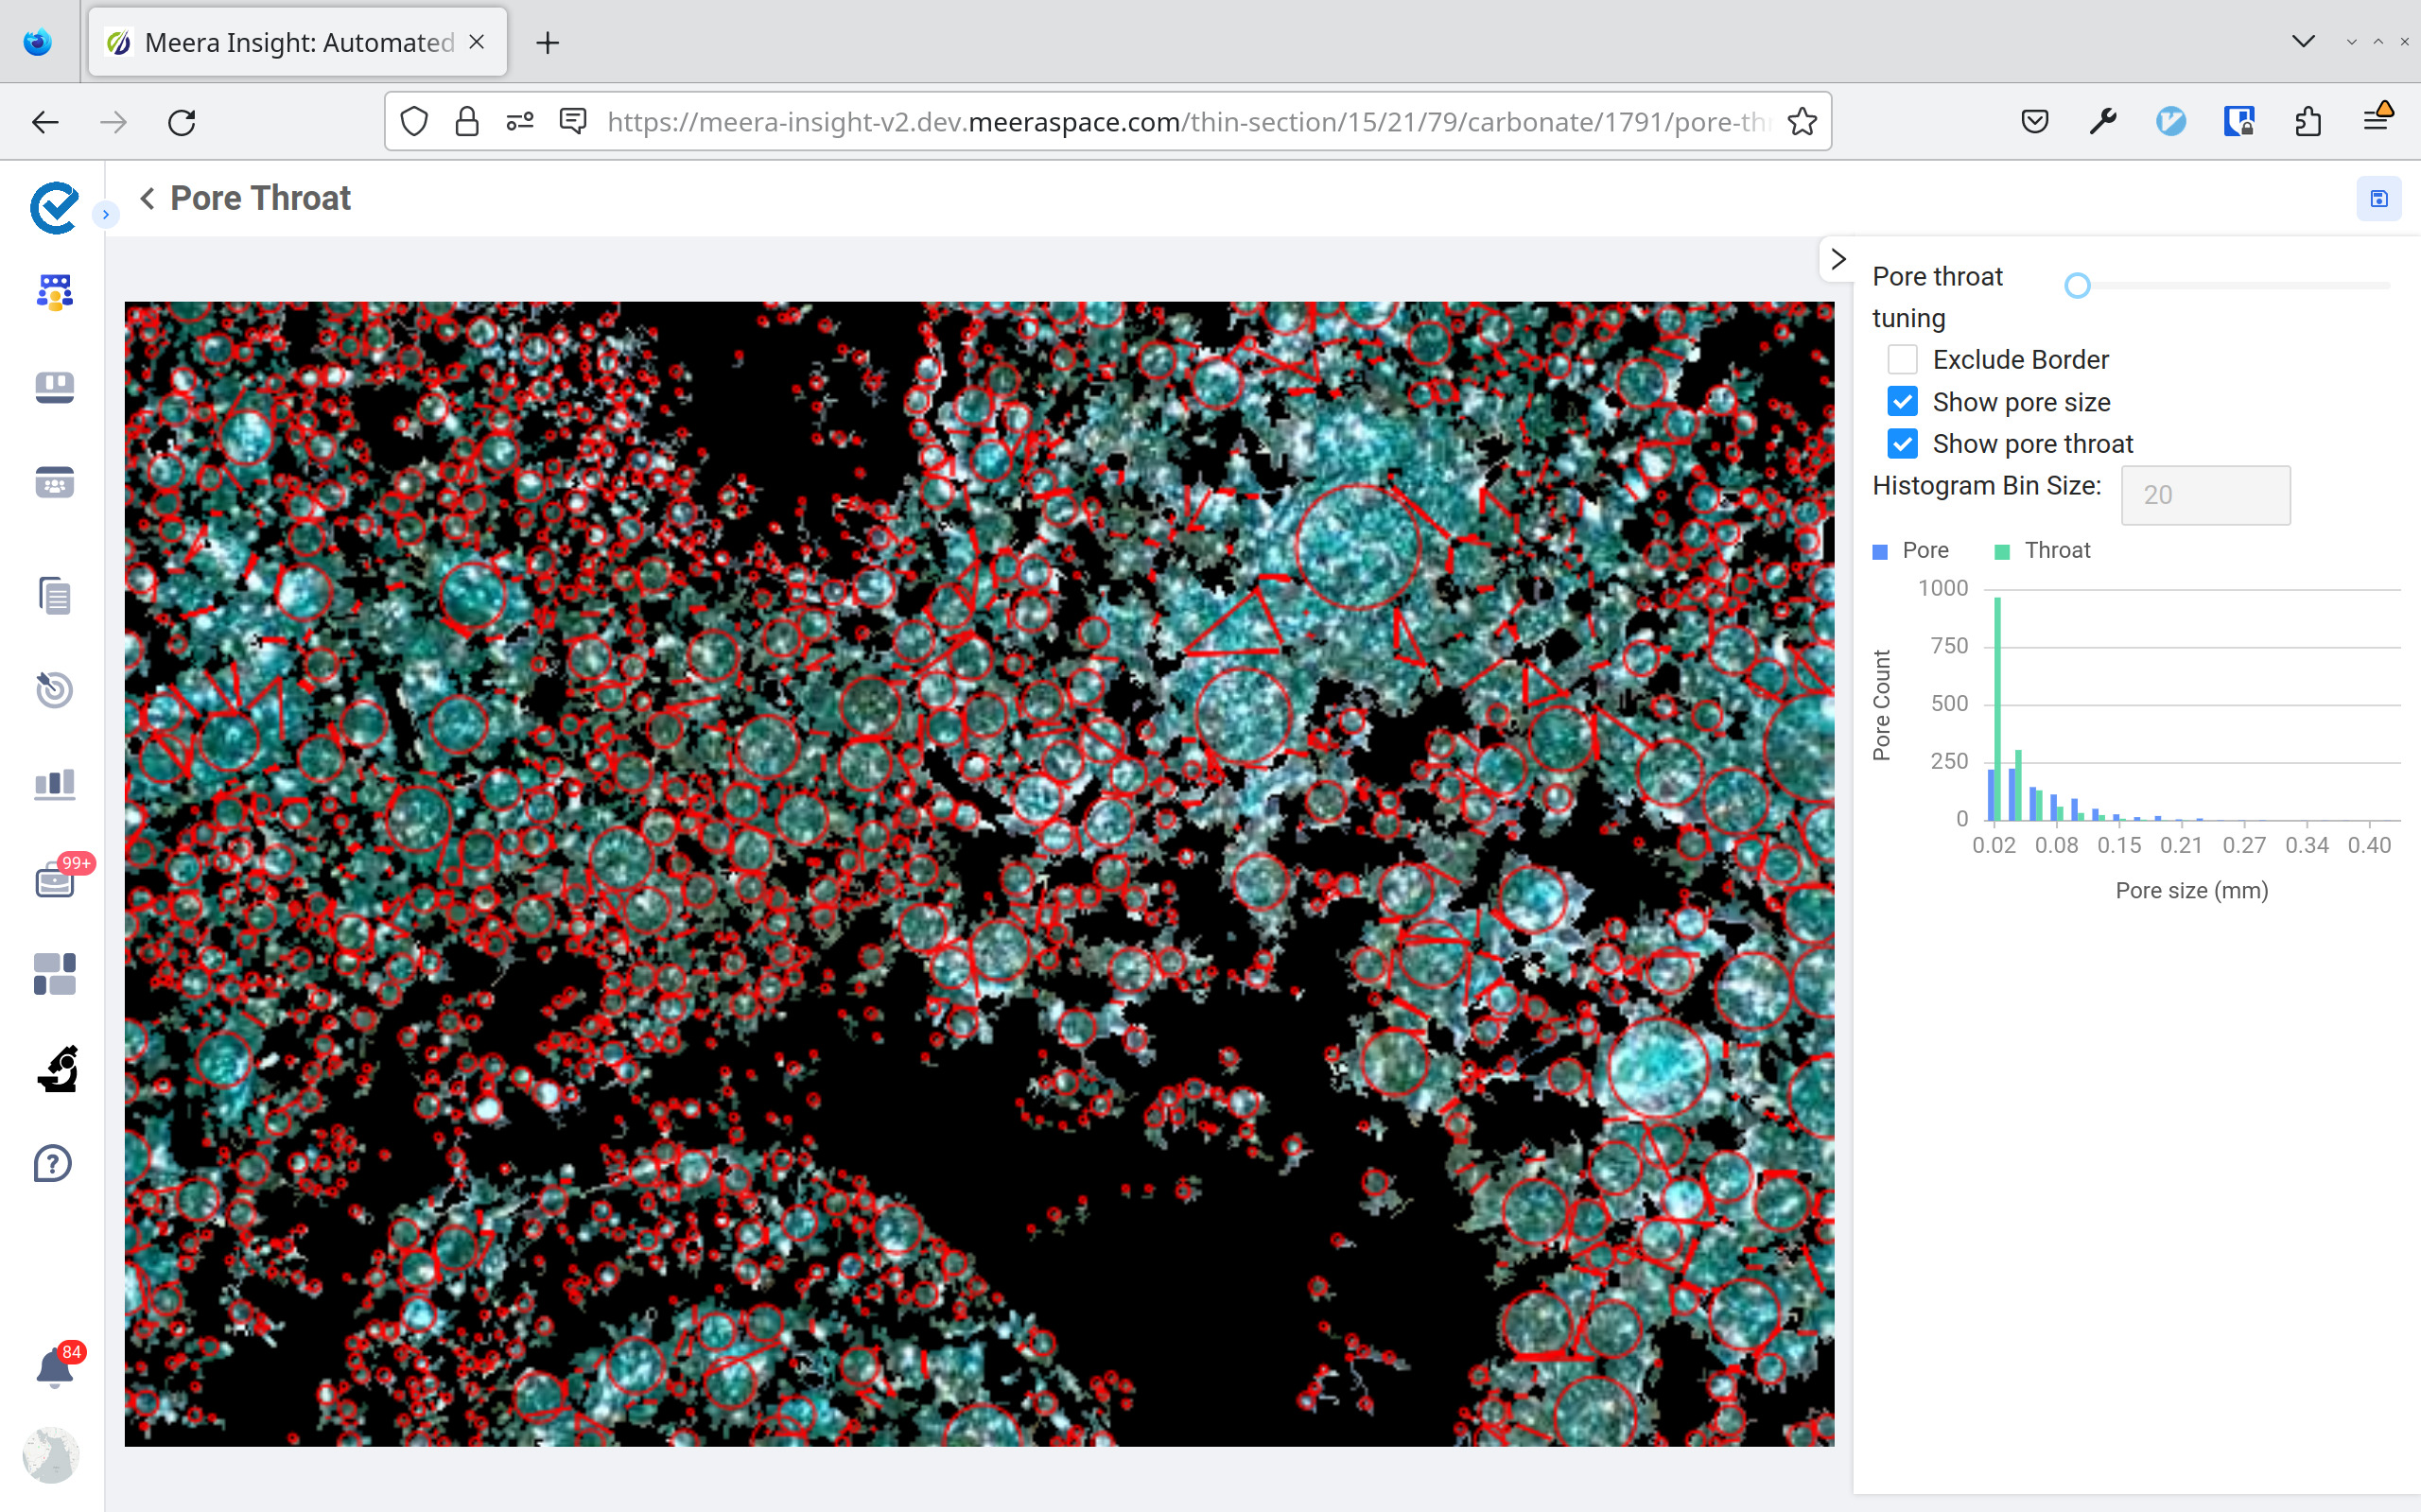
Task: Open the briefcase icon with 99+ badge
Action: click(57, 879)
